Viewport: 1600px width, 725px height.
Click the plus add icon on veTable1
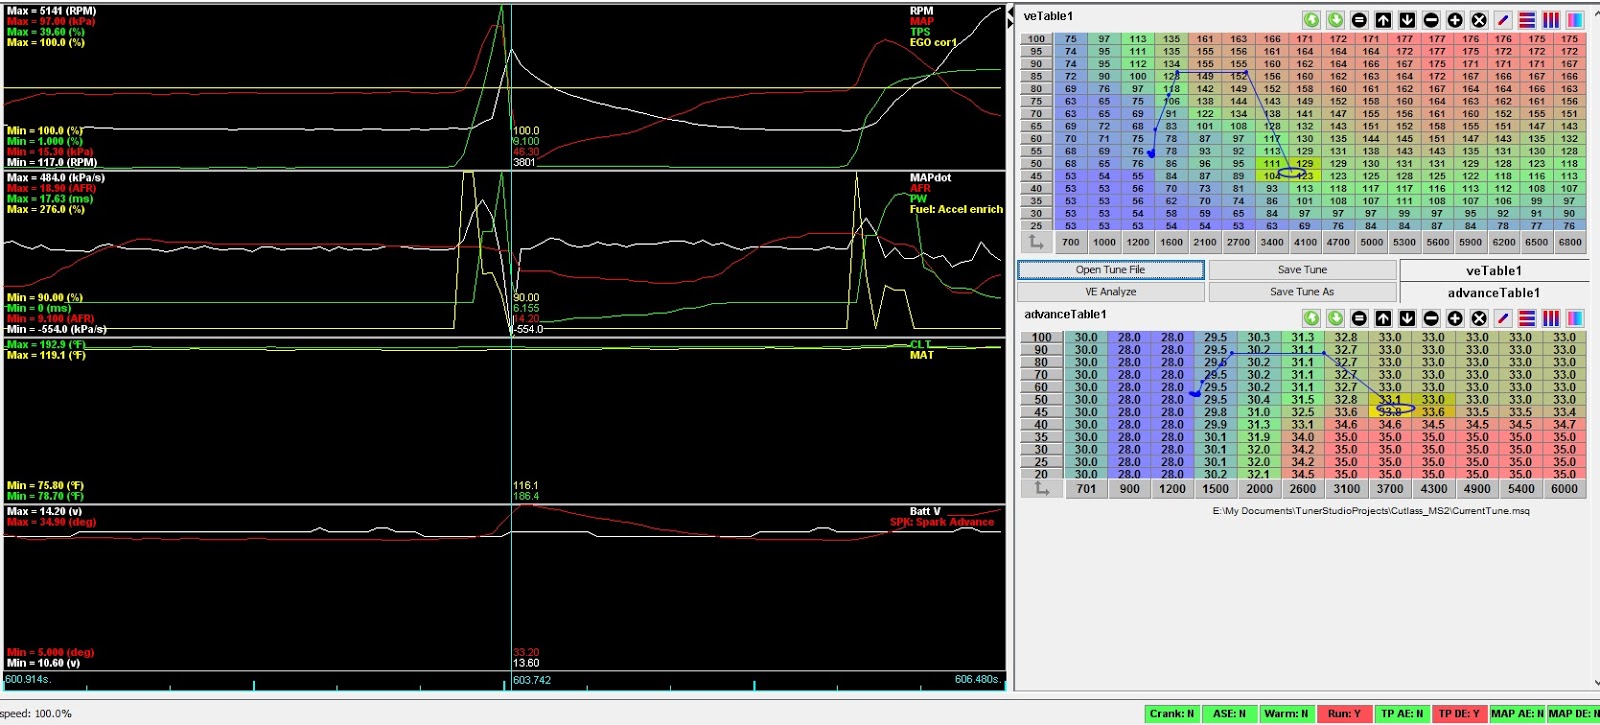point(1455,20)
